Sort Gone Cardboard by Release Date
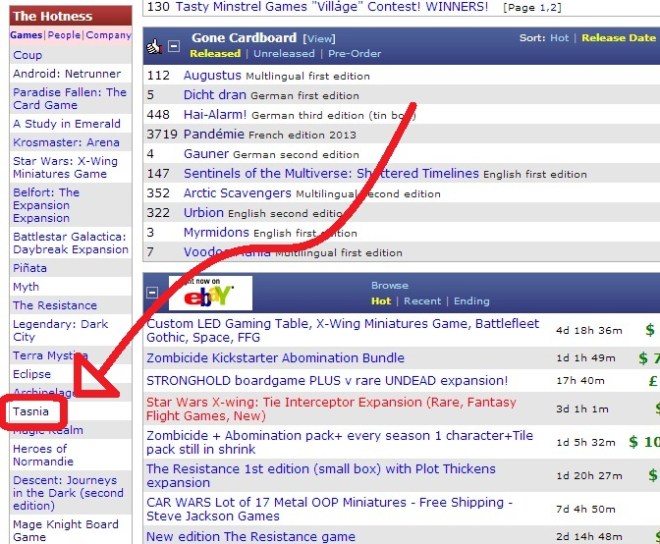The image size is (660, 544). [618, 38]
